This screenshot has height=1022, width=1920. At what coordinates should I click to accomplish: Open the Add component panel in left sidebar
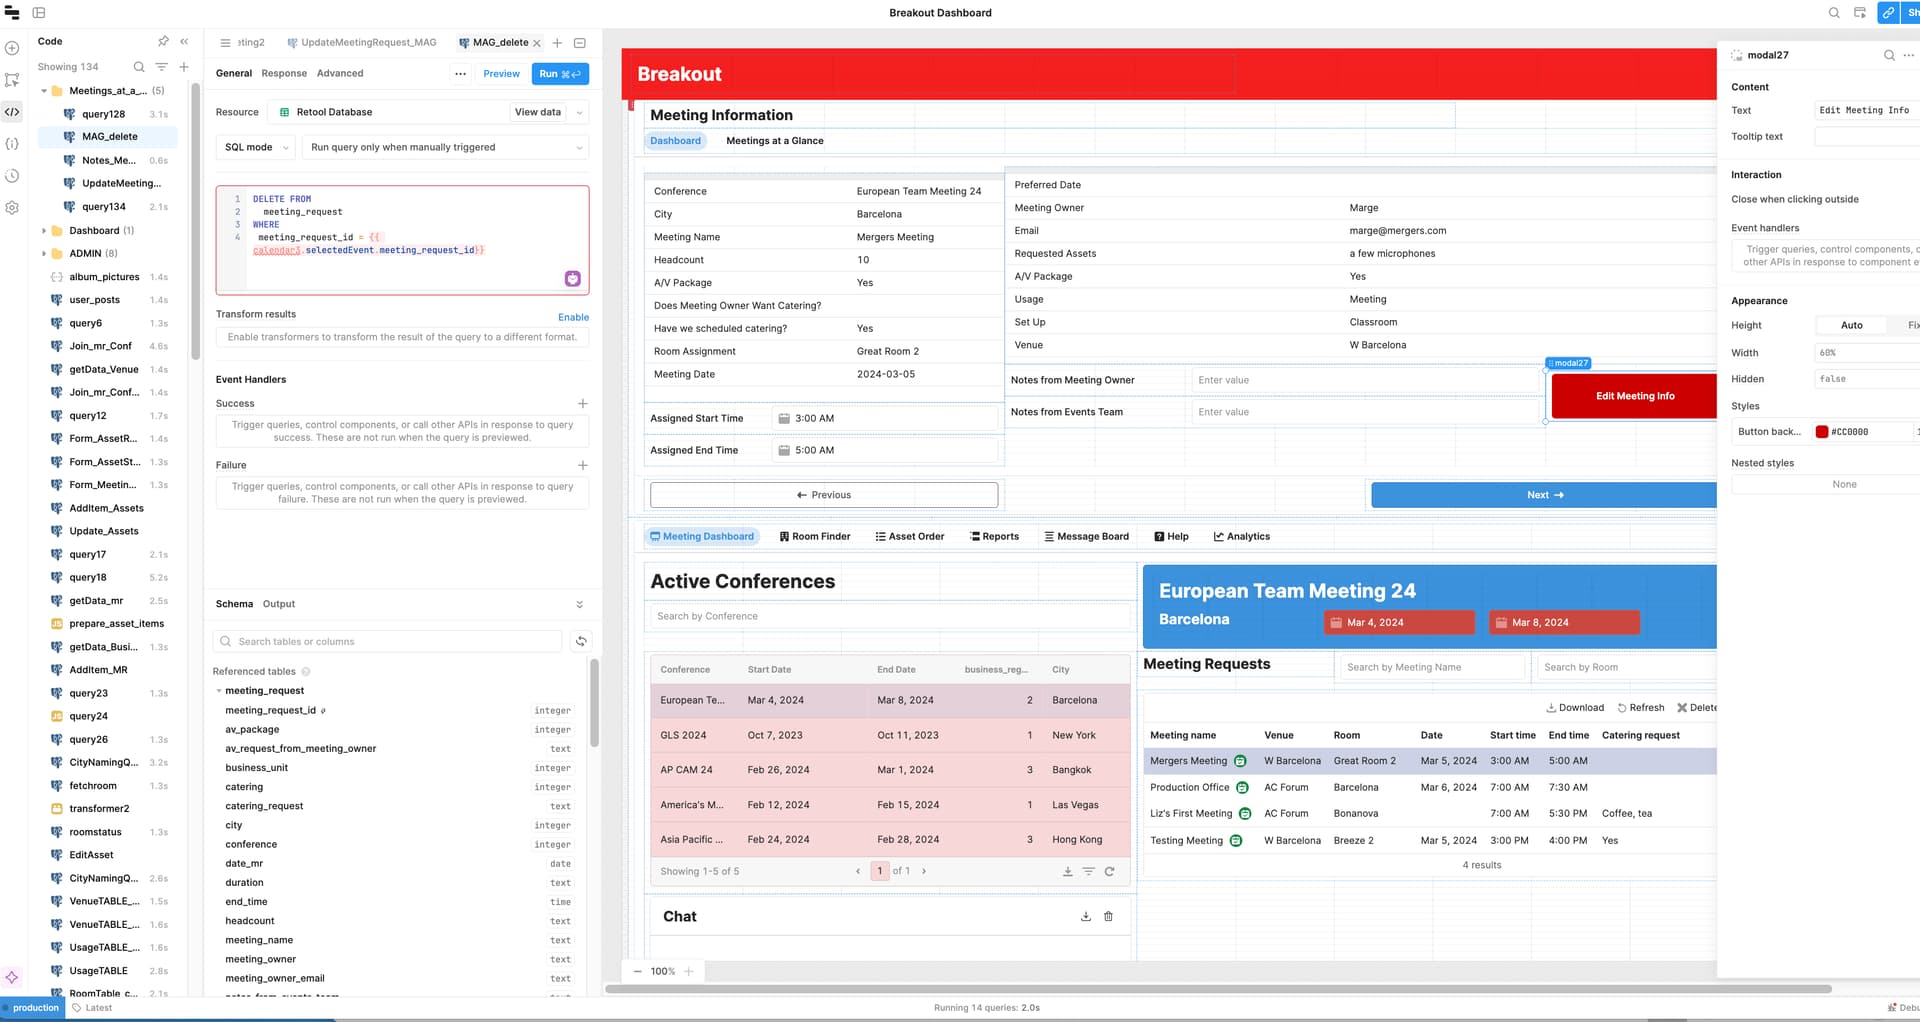tap(12, 48)
